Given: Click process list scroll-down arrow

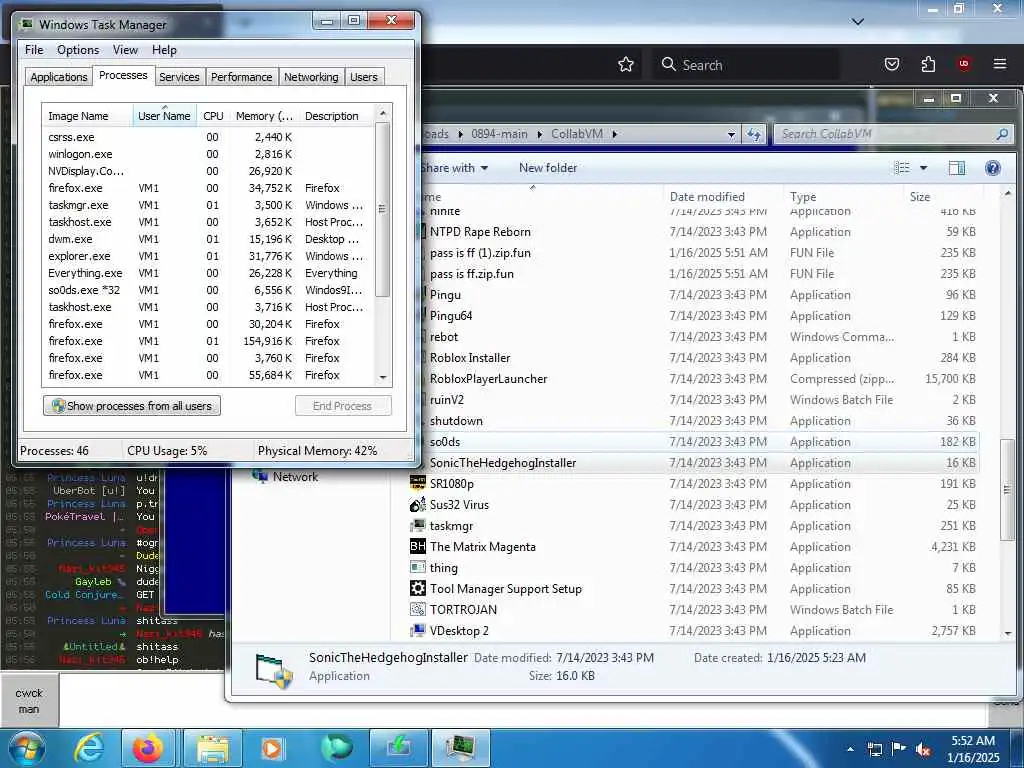Looking at the screenshot, I should coord(383,377).
